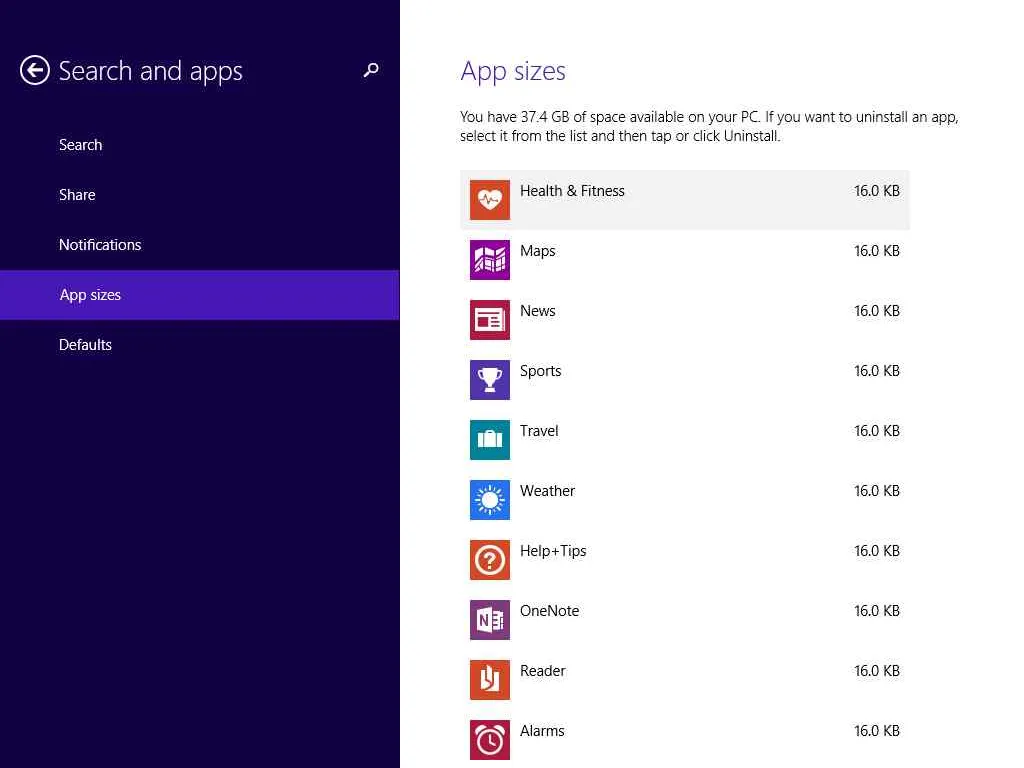Click the OneNote app icon
Screen dimensions: 1024x768
pos(490,620)
